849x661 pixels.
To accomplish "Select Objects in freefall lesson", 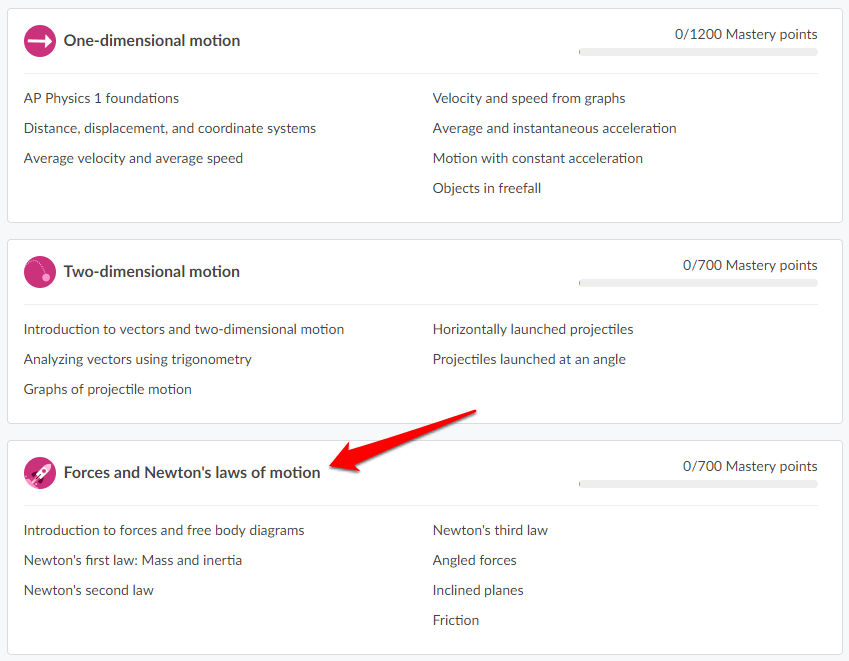I will 487,189.
